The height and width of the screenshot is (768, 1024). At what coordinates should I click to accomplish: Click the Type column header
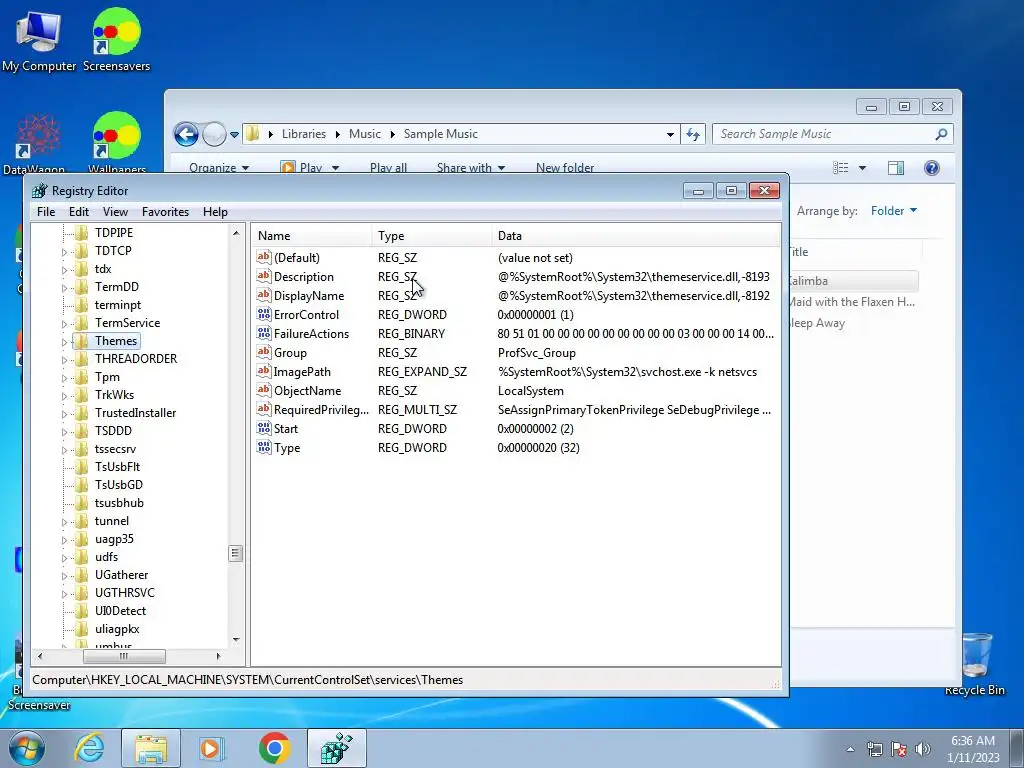432,236
